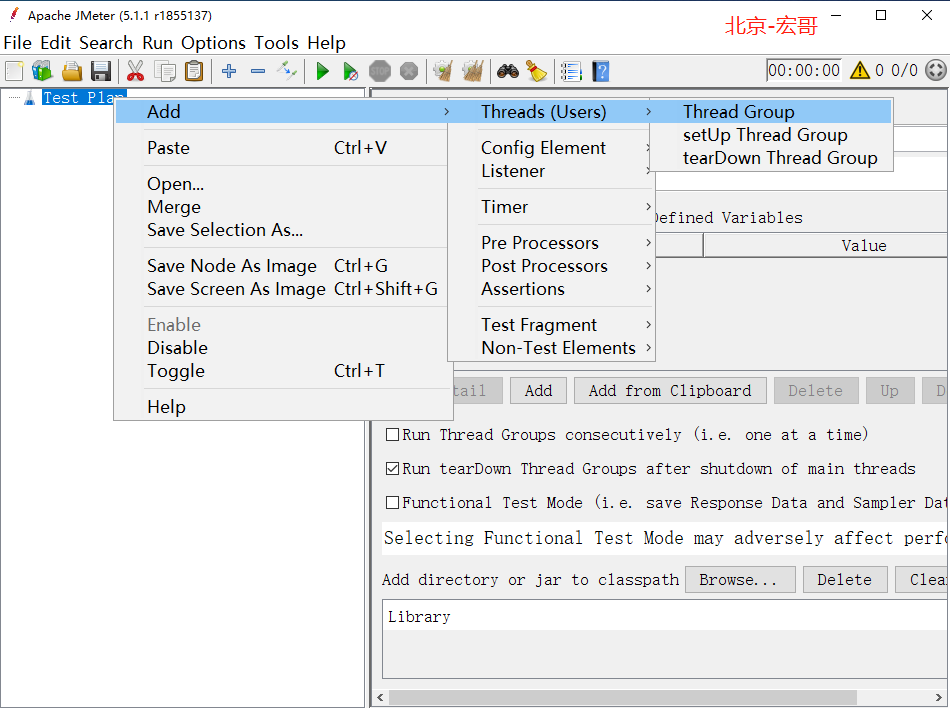Viewport: 950px width, 708px height.
Task: Click Add from Clipboard button
Action: pyautogui.click(x=669, y=391)
